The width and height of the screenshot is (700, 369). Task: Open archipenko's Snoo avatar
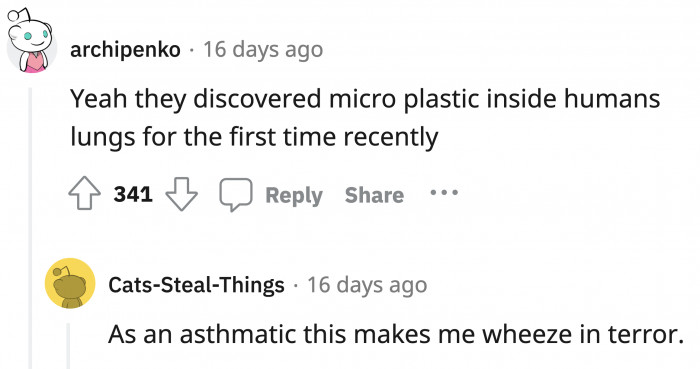point(30,42)
